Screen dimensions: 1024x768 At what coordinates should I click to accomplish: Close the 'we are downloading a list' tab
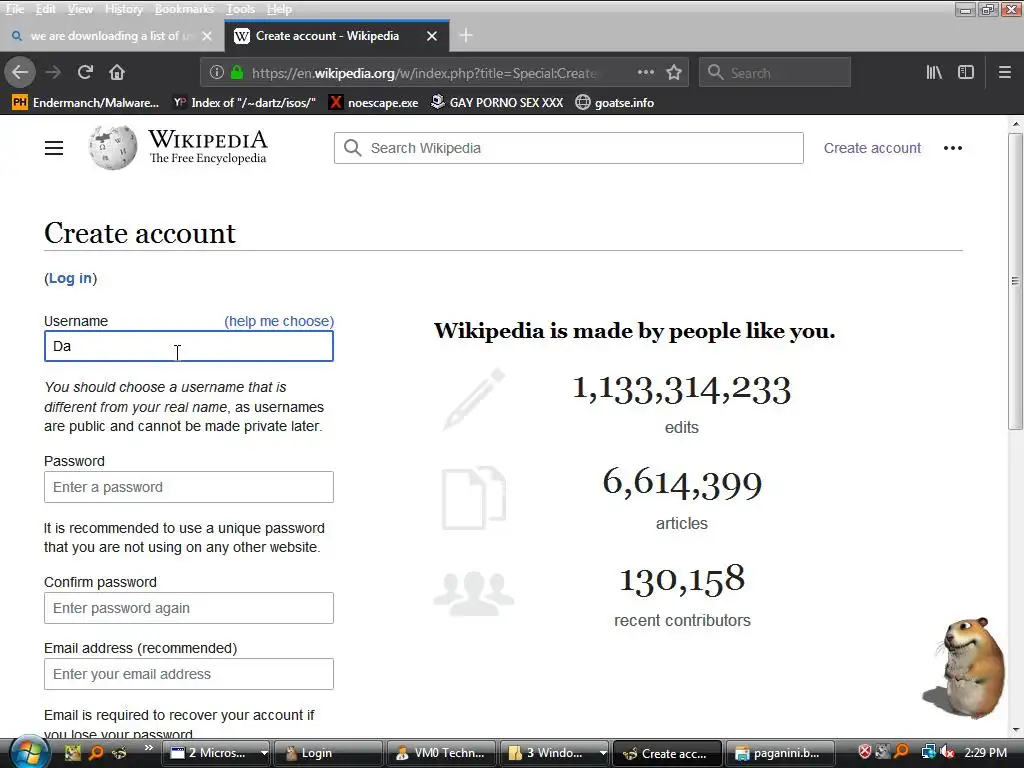(x=207, y=36)
